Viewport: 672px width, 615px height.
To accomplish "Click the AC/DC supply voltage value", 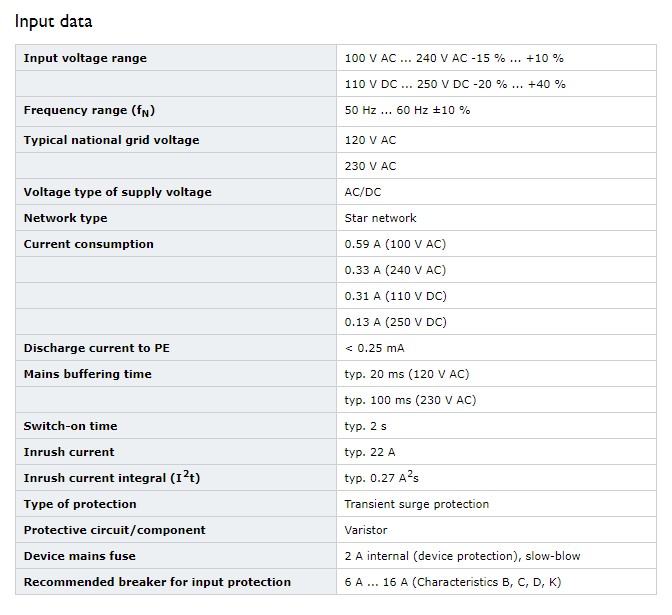I will point(363,192).
